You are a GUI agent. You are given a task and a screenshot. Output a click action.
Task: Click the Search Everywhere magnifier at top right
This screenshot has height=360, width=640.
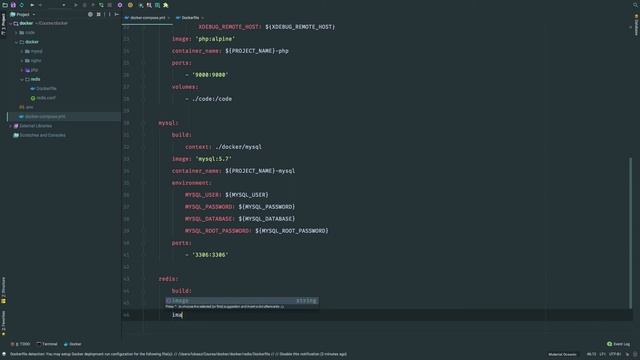click(x=635, y=5)
